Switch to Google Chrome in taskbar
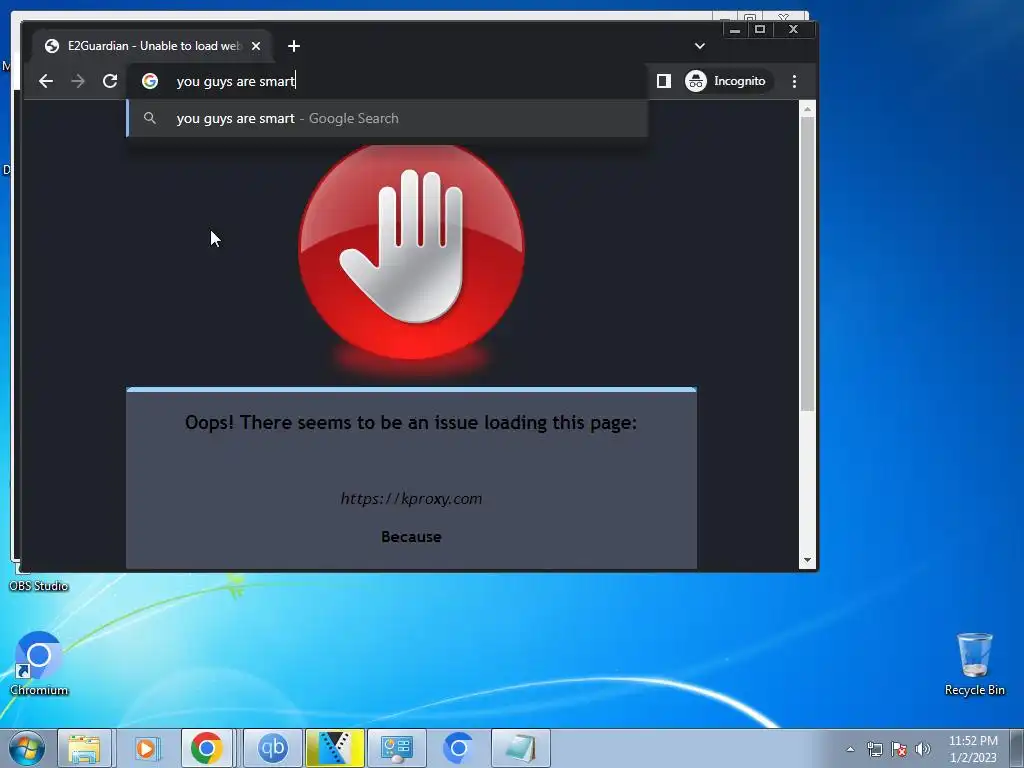Screen dimensions: 1024x768 (x=207, y=748)
